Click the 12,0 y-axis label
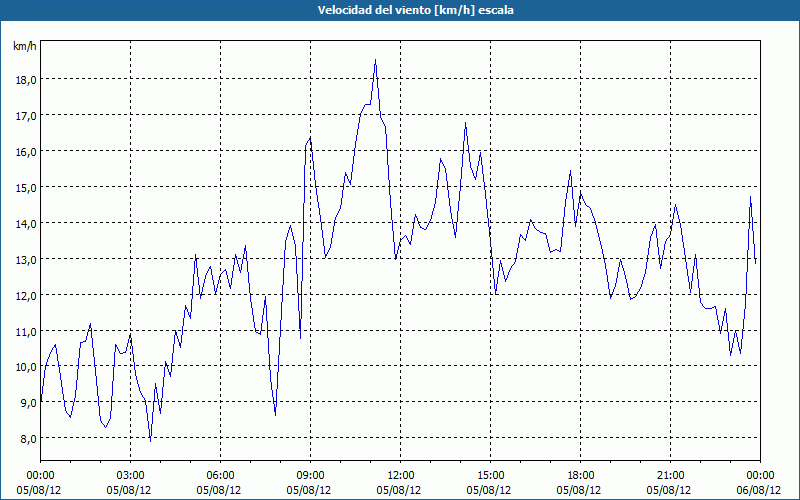Viewport: 800px width, 500px height. [26, 295]
